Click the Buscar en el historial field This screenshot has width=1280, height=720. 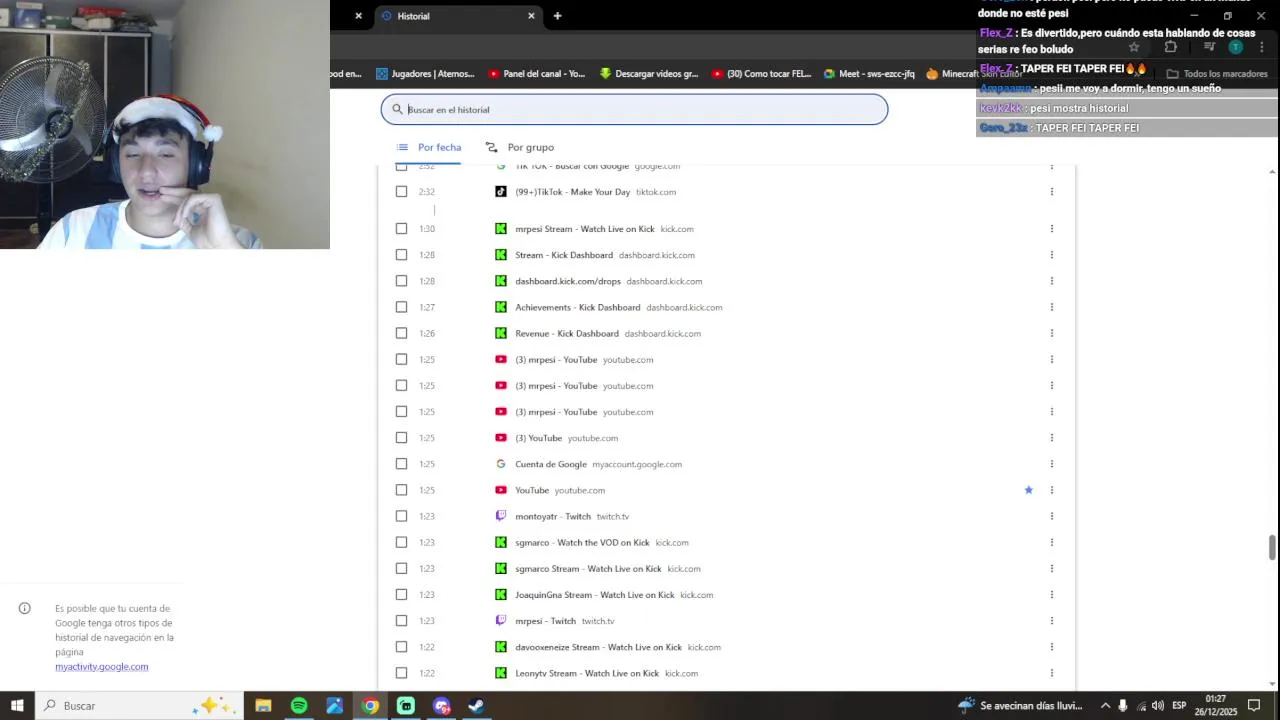coord(634,110)
